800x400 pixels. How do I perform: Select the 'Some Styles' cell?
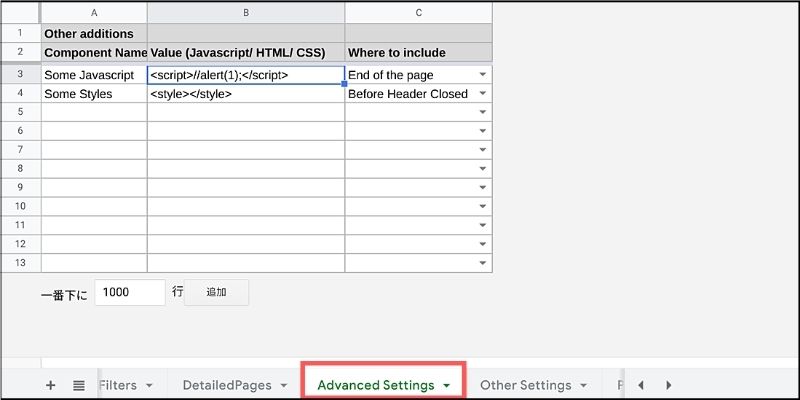point(94,94)
